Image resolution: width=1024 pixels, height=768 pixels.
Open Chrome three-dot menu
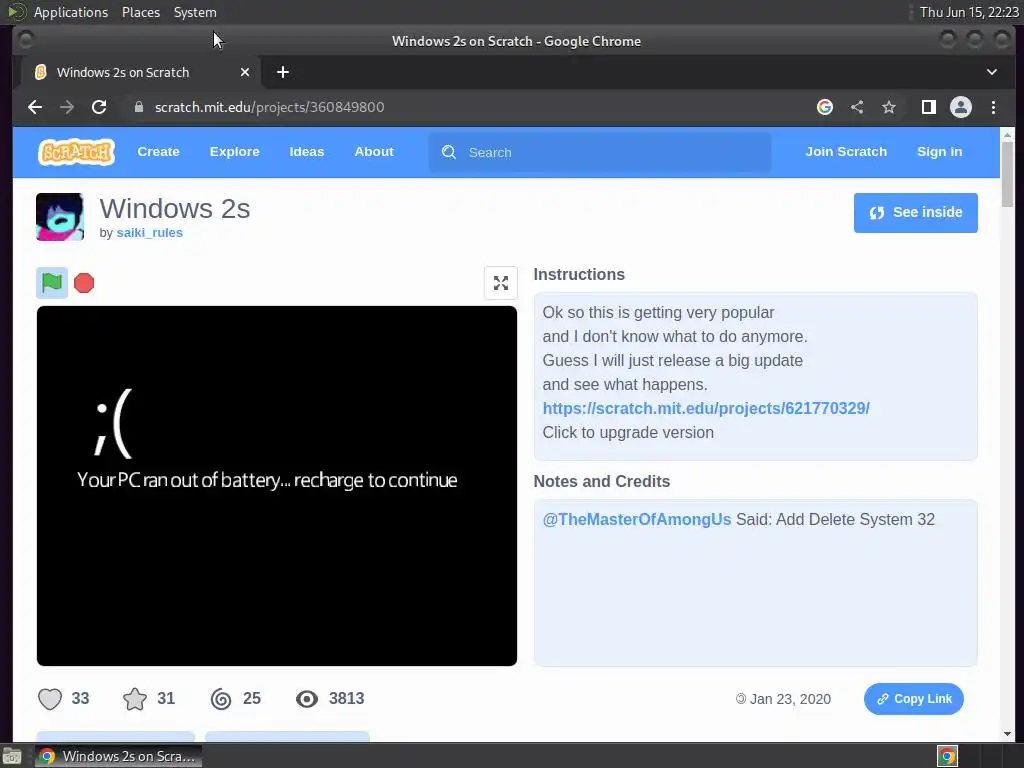993,107
